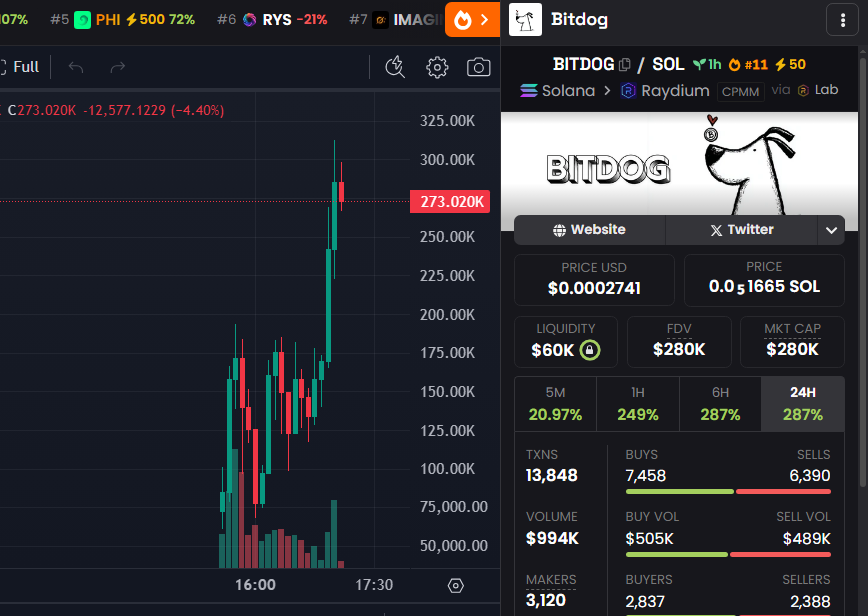Image resolution: width=868 pixels, height=616 pixels.
Task: Click the PRICE USD $0.0002741 box
Action: pos(594,279)
